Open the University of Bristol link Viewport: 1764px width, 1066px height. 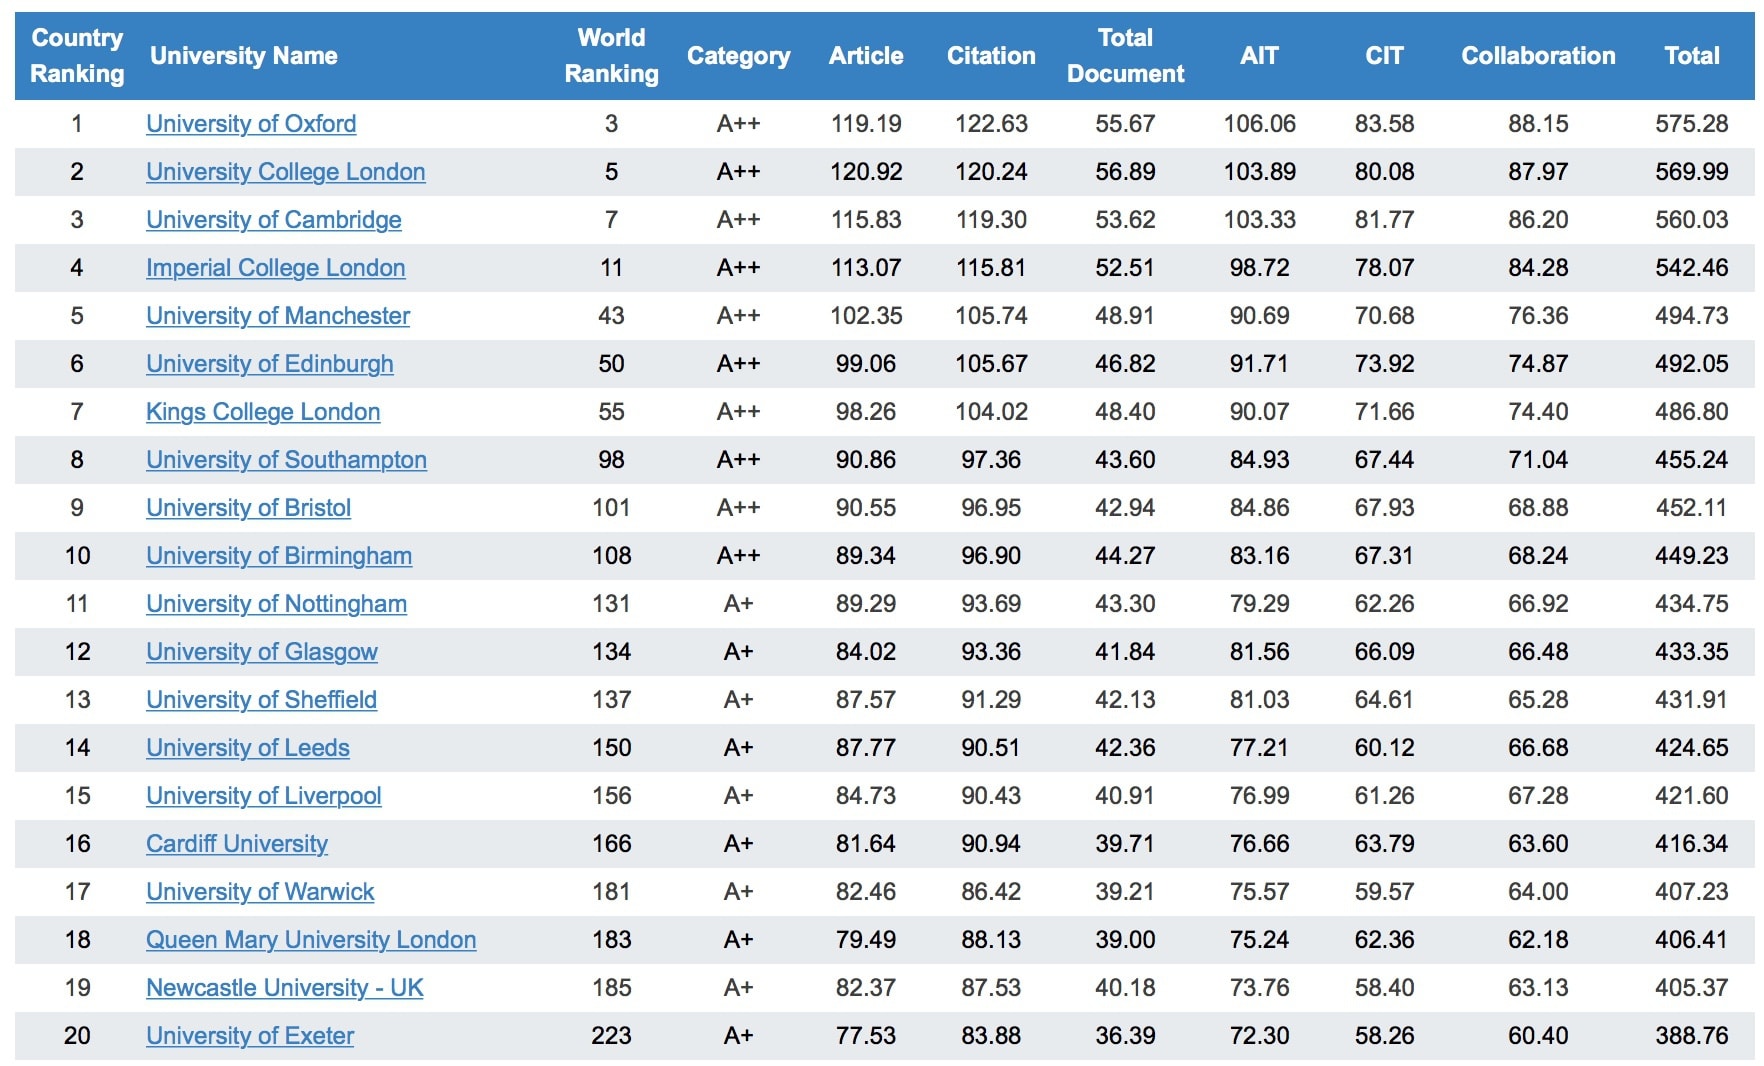248,508
